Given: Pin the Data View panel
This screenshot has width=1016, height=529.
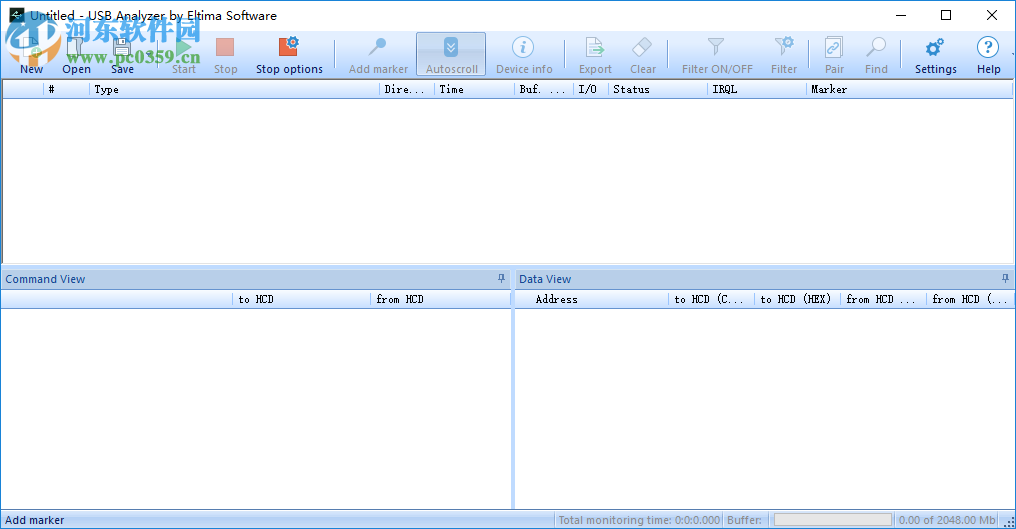Looking at the screenshot, I should point(1006,279).
